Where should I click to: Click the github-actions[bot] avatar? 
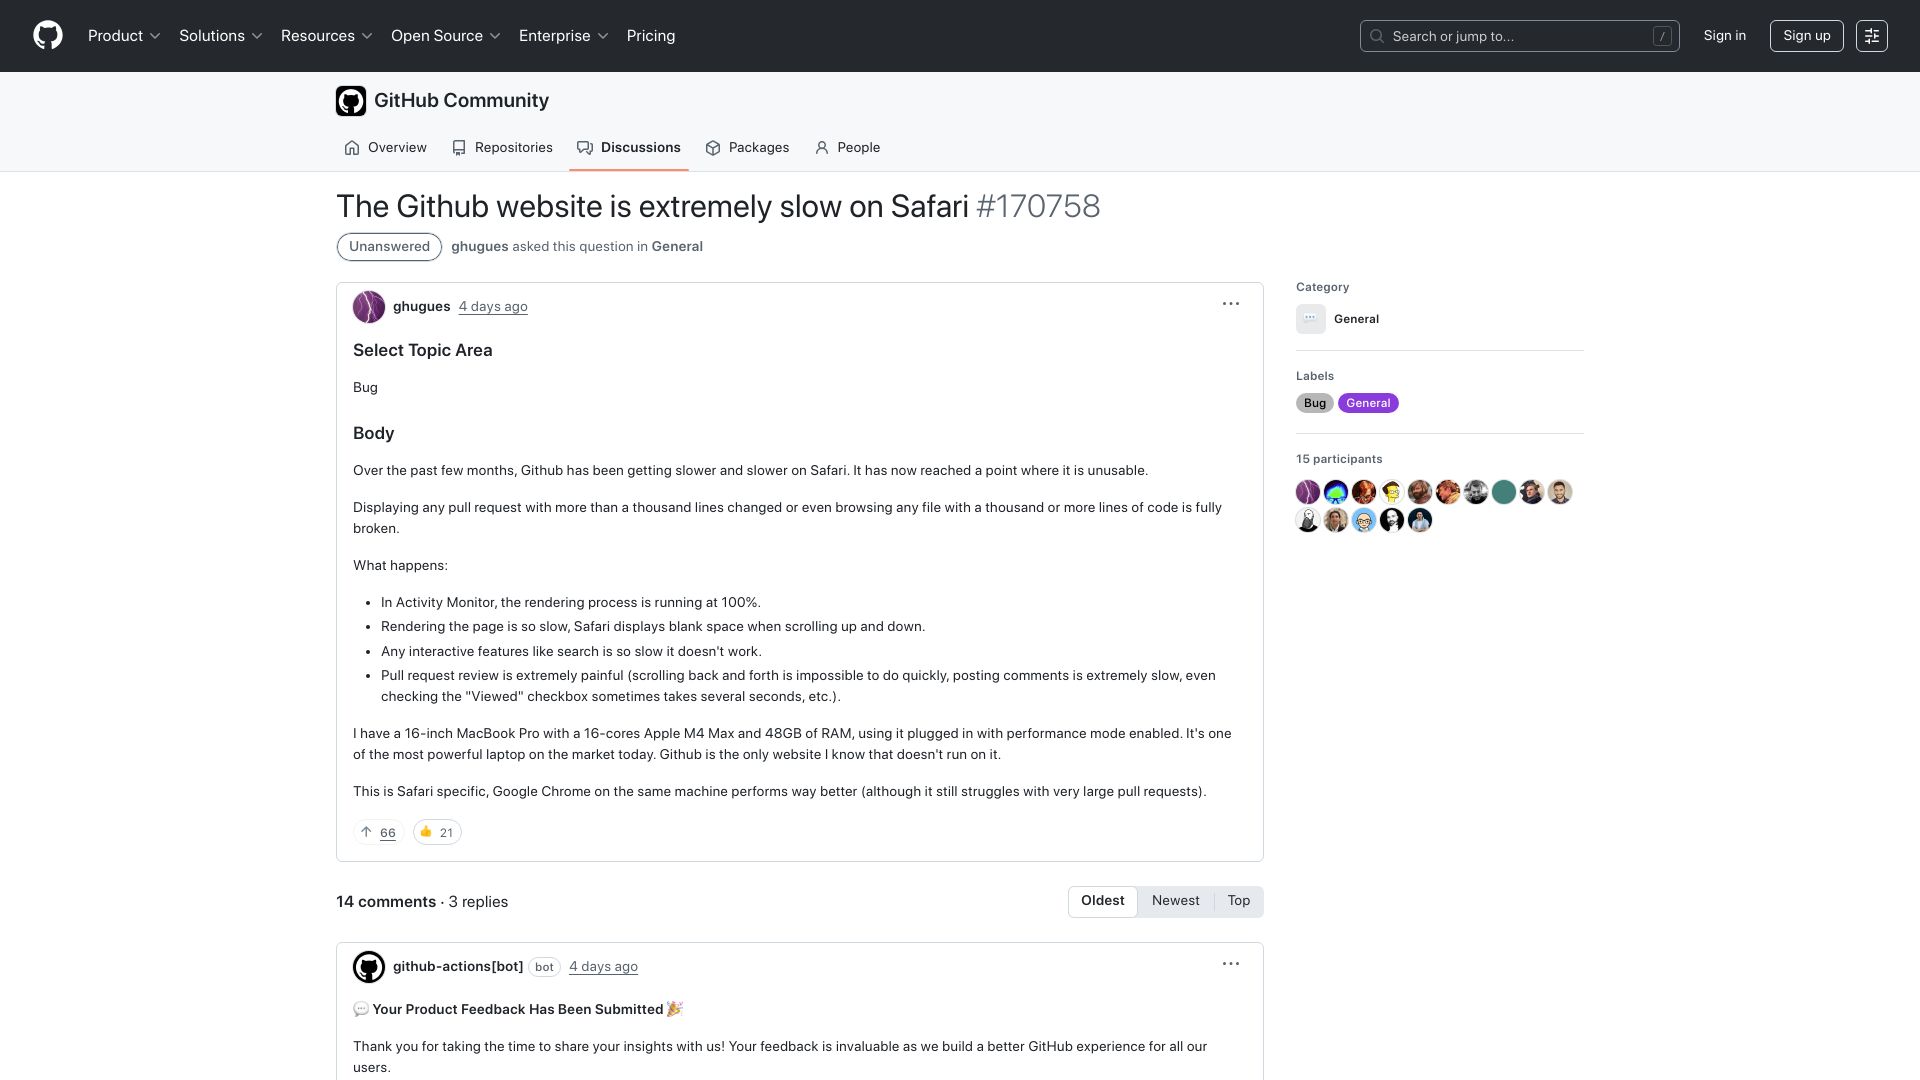369,967
